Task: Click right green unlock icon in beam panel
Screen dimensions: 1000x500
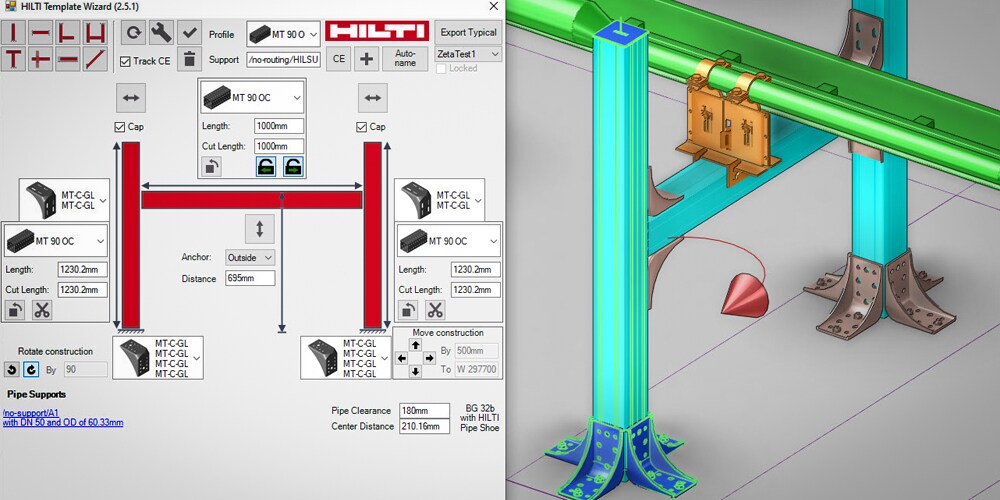Action: pos(293,167)
